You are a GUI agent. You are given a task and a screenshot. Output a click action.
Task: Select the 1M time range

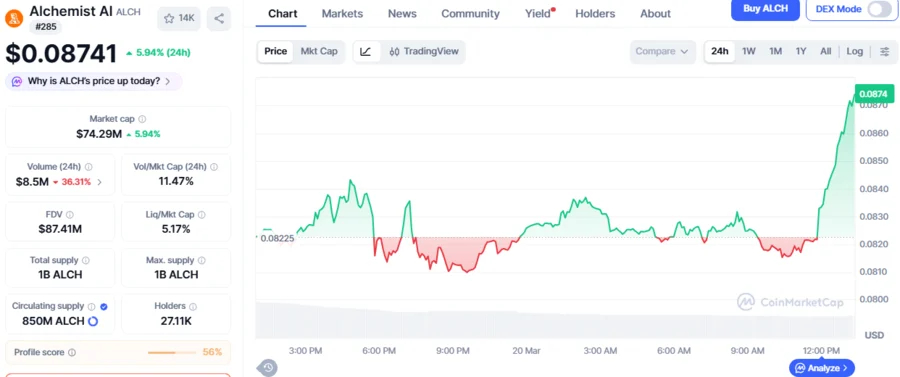click(775, 52)
